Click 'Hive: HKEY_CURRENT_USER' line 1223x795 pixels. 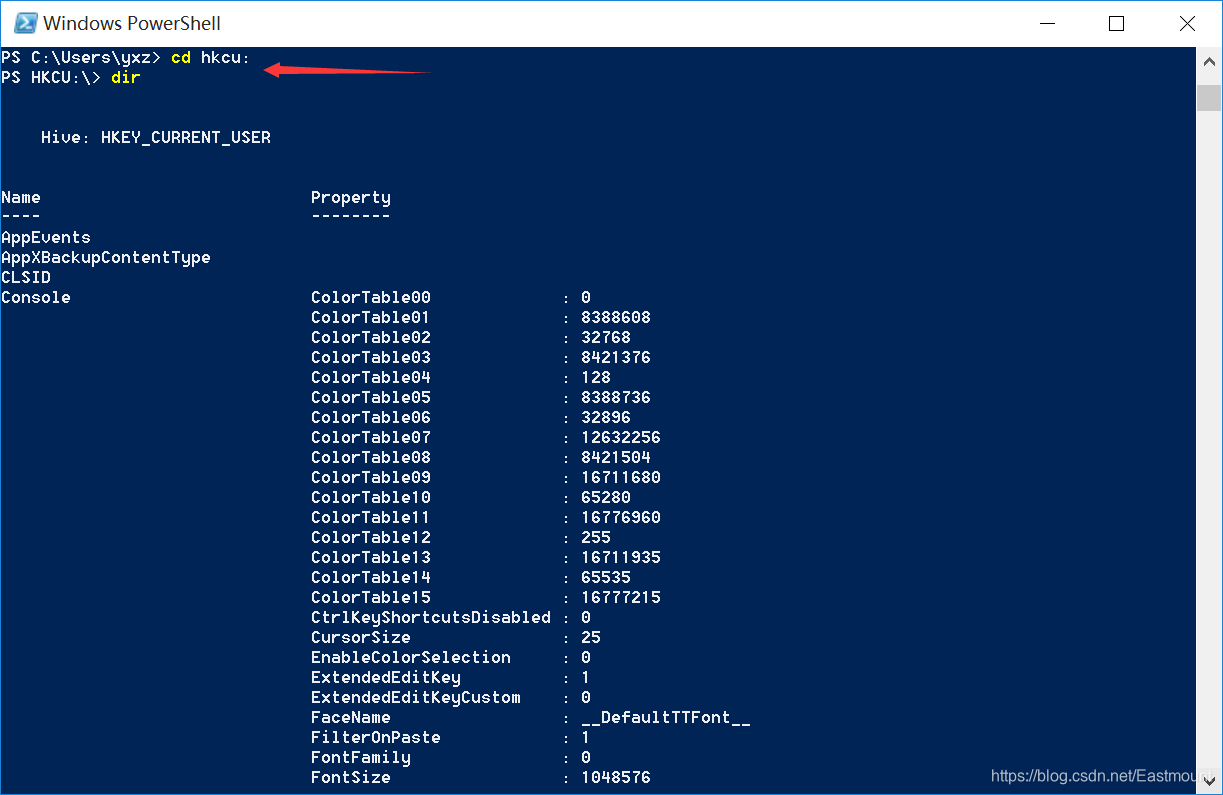156,137
